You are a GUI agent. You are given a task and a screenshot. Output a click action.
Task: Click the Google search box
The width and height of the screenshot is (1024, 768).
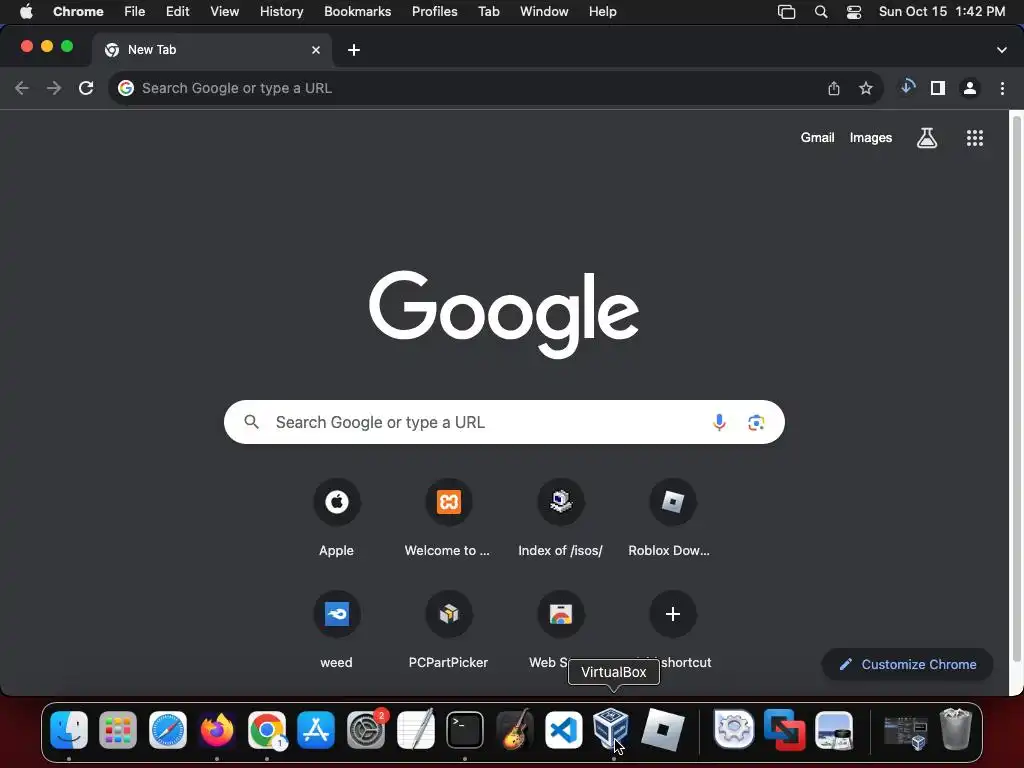[504, 422]
